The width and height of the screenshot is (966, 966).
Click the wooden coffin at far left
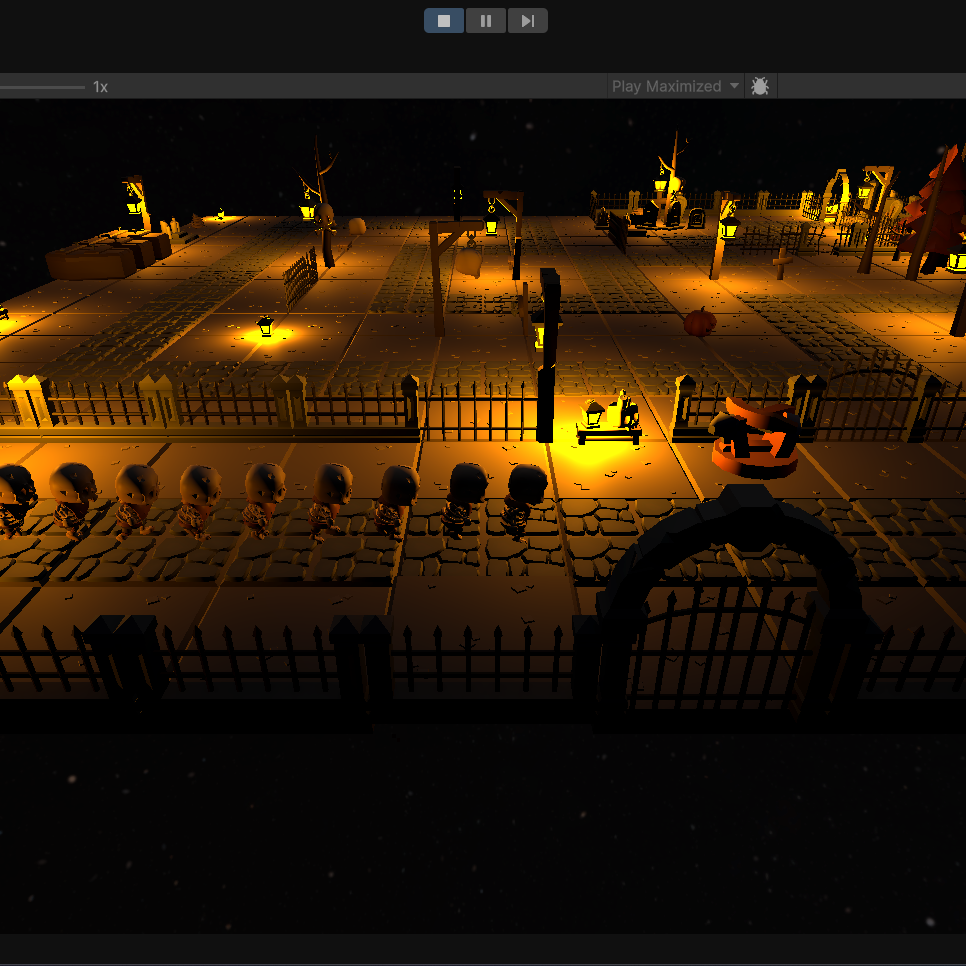90,260
